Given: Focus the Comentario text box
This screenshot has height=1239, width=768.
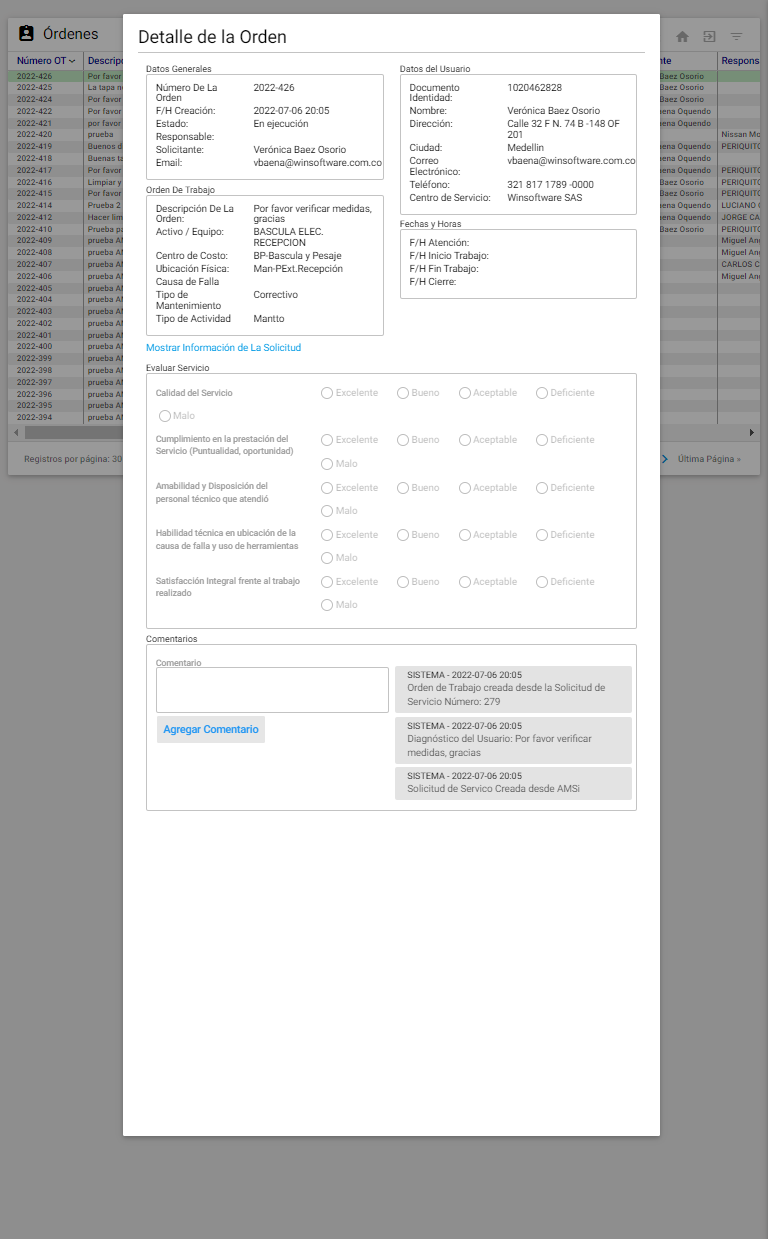Looking at the screenshot, I should pyautogui.click(x=272, y=690).
